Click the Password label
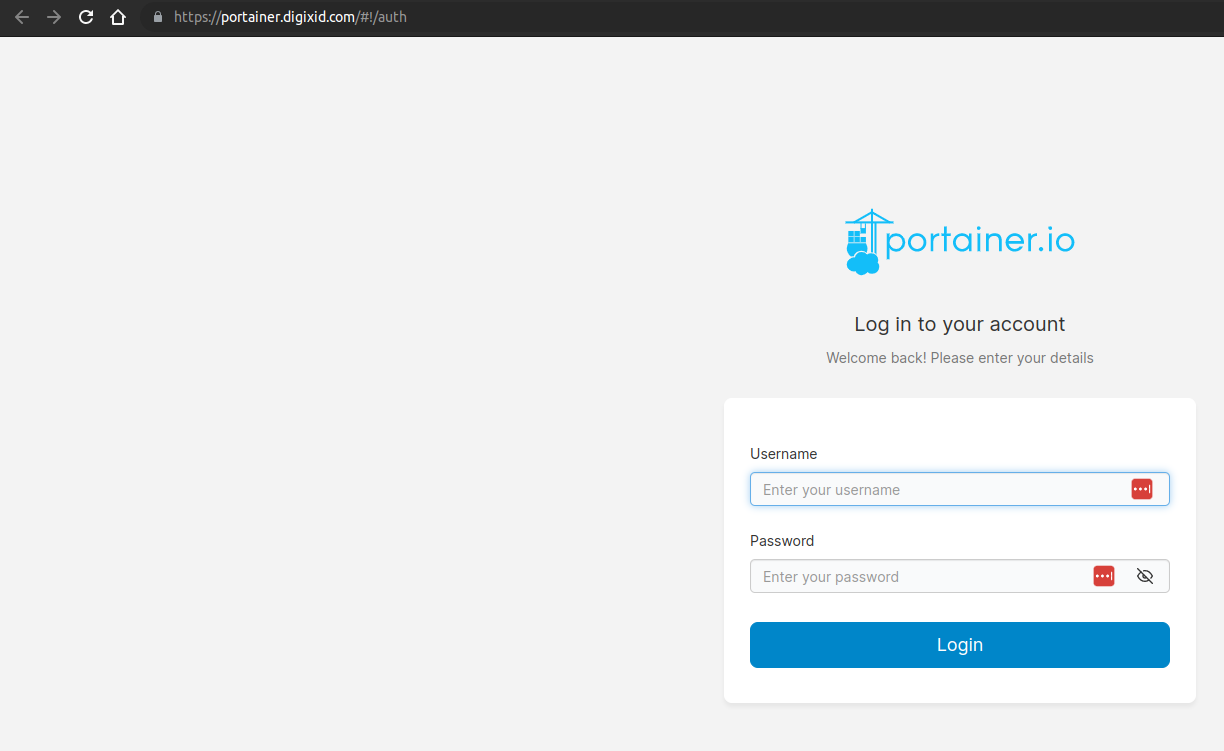This screenshot has height=751, width=1224. [782, 541]
